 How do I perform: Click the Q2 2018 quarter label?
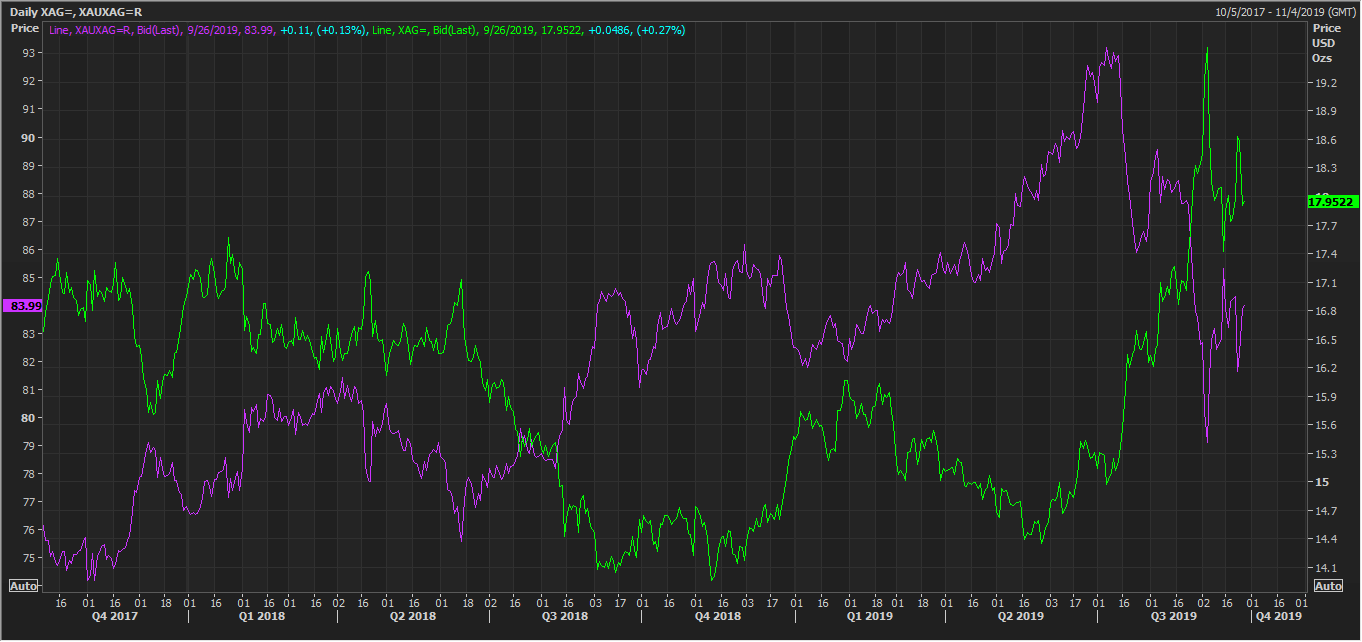click(x=411, y=617)
